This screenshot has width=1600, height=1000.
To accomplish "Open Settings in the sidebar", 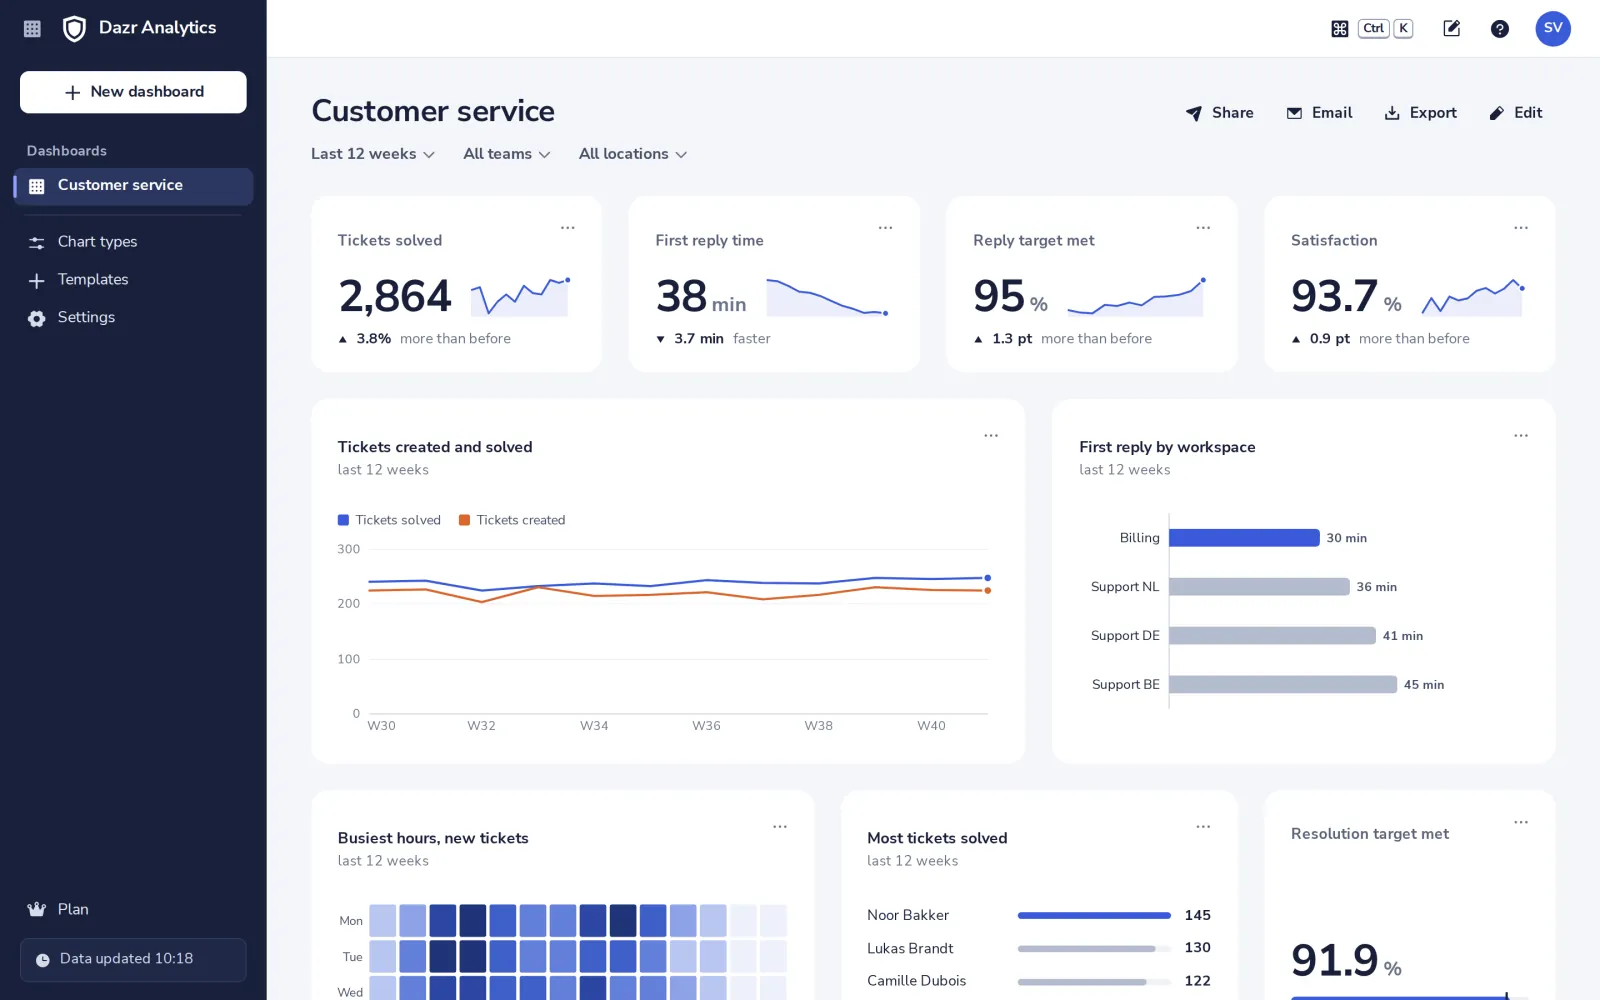I will coord(133,318).
